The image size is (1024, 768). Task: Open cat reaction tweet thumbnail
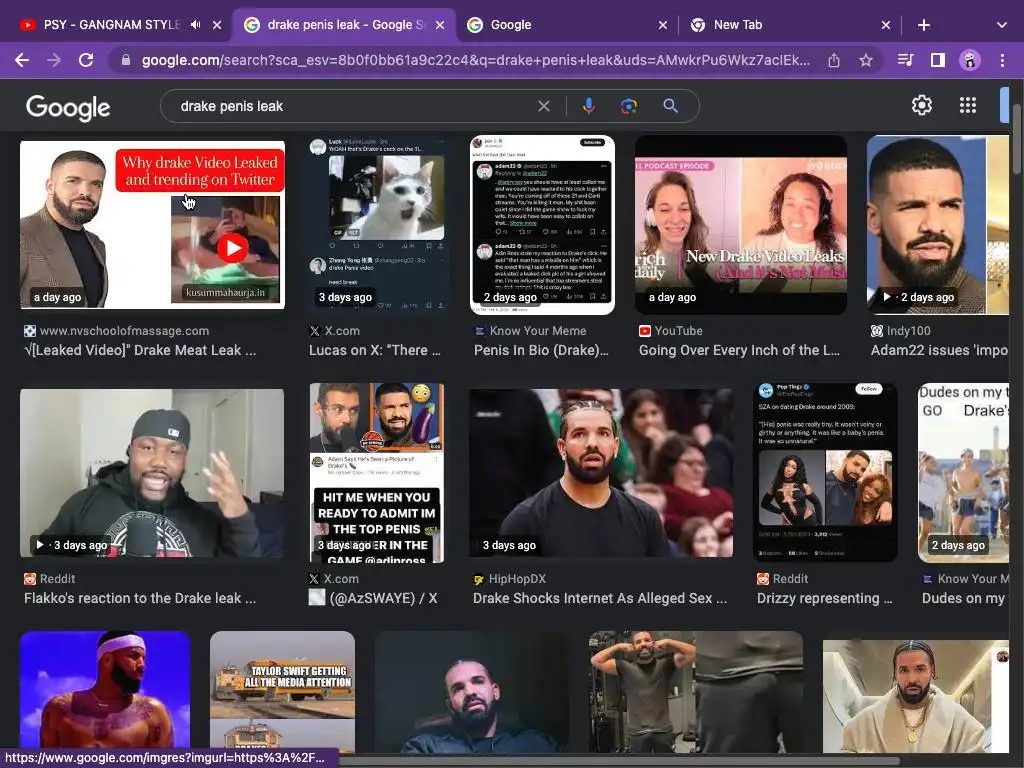pyautogui.click(x=378, y=225)
